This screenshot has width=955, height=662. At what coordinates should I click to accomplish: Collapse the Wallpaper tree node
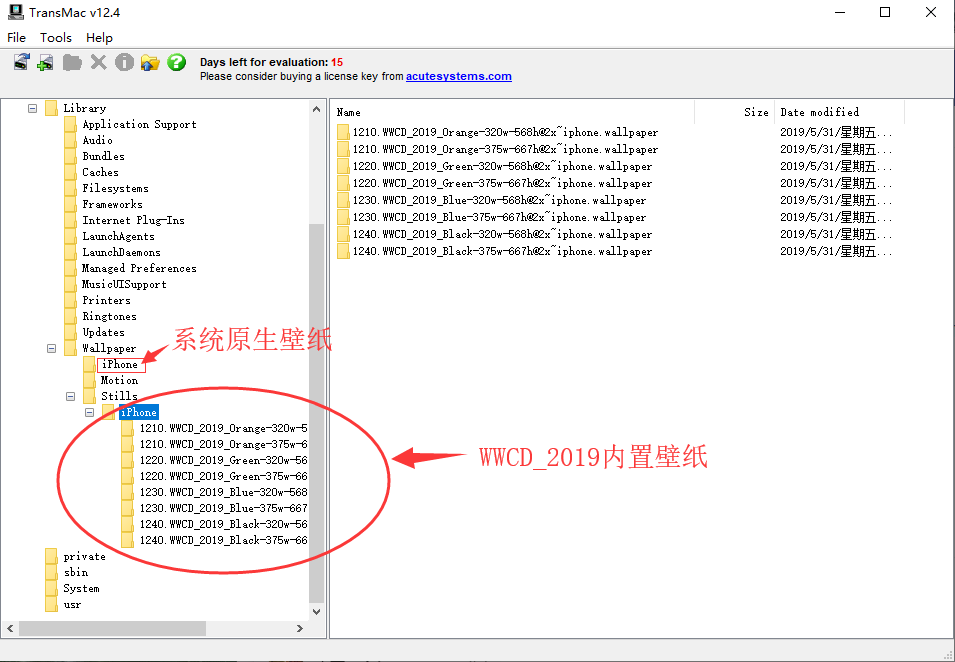pyautogui.click(x=52, y=348)
